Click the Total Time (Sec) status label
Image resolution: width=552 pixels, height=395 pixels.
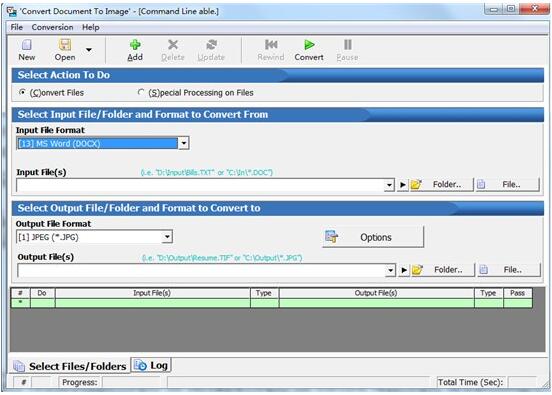tap(470, 382)
